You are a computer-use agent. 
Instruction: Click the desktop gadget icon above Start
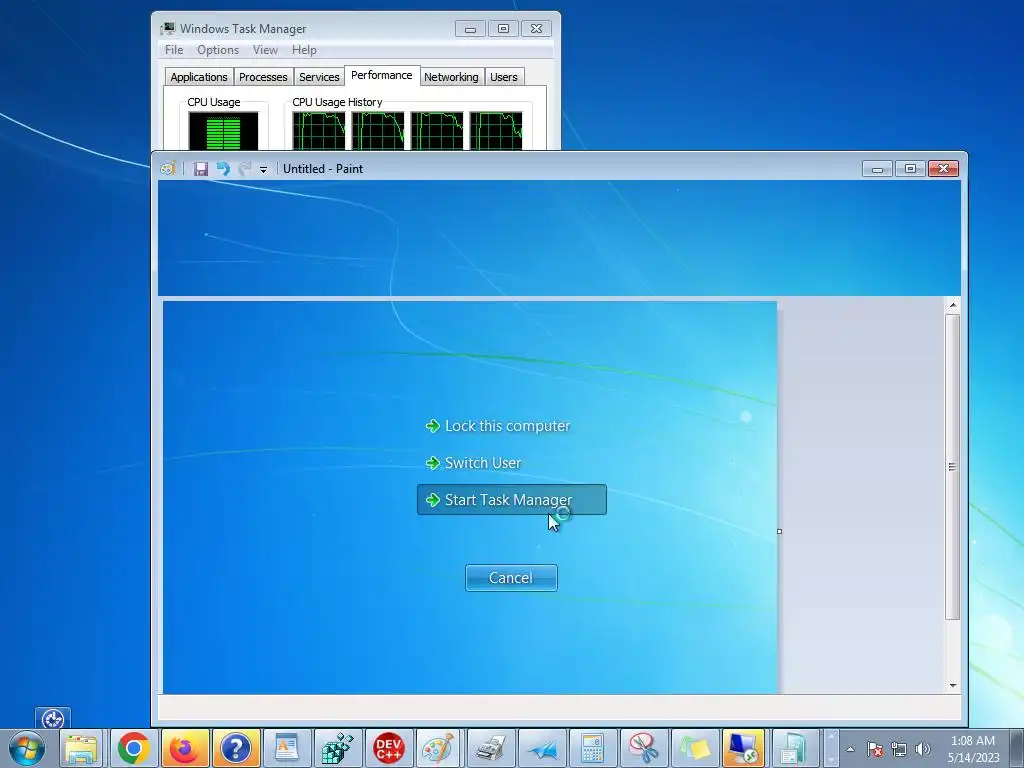point(53,718)
